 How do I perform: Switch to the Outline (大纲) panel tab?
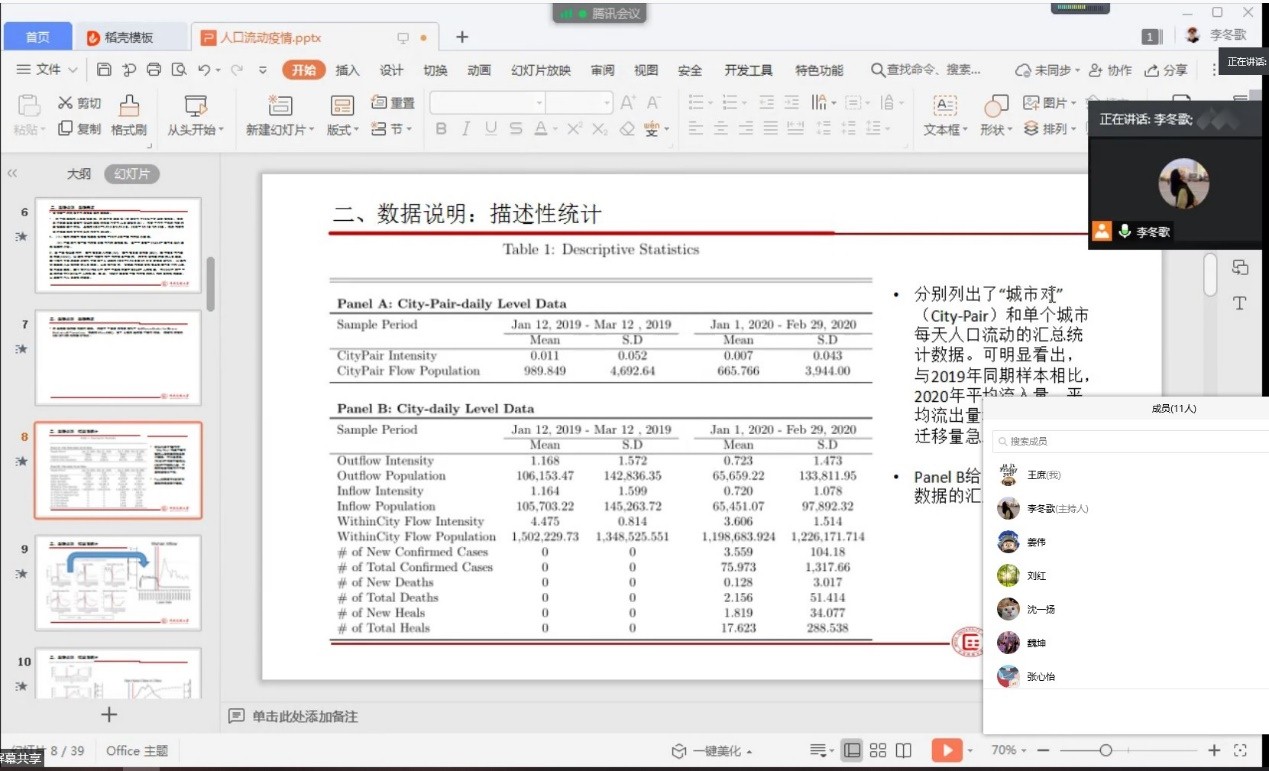pyautogui.click(x=79, y=174)
